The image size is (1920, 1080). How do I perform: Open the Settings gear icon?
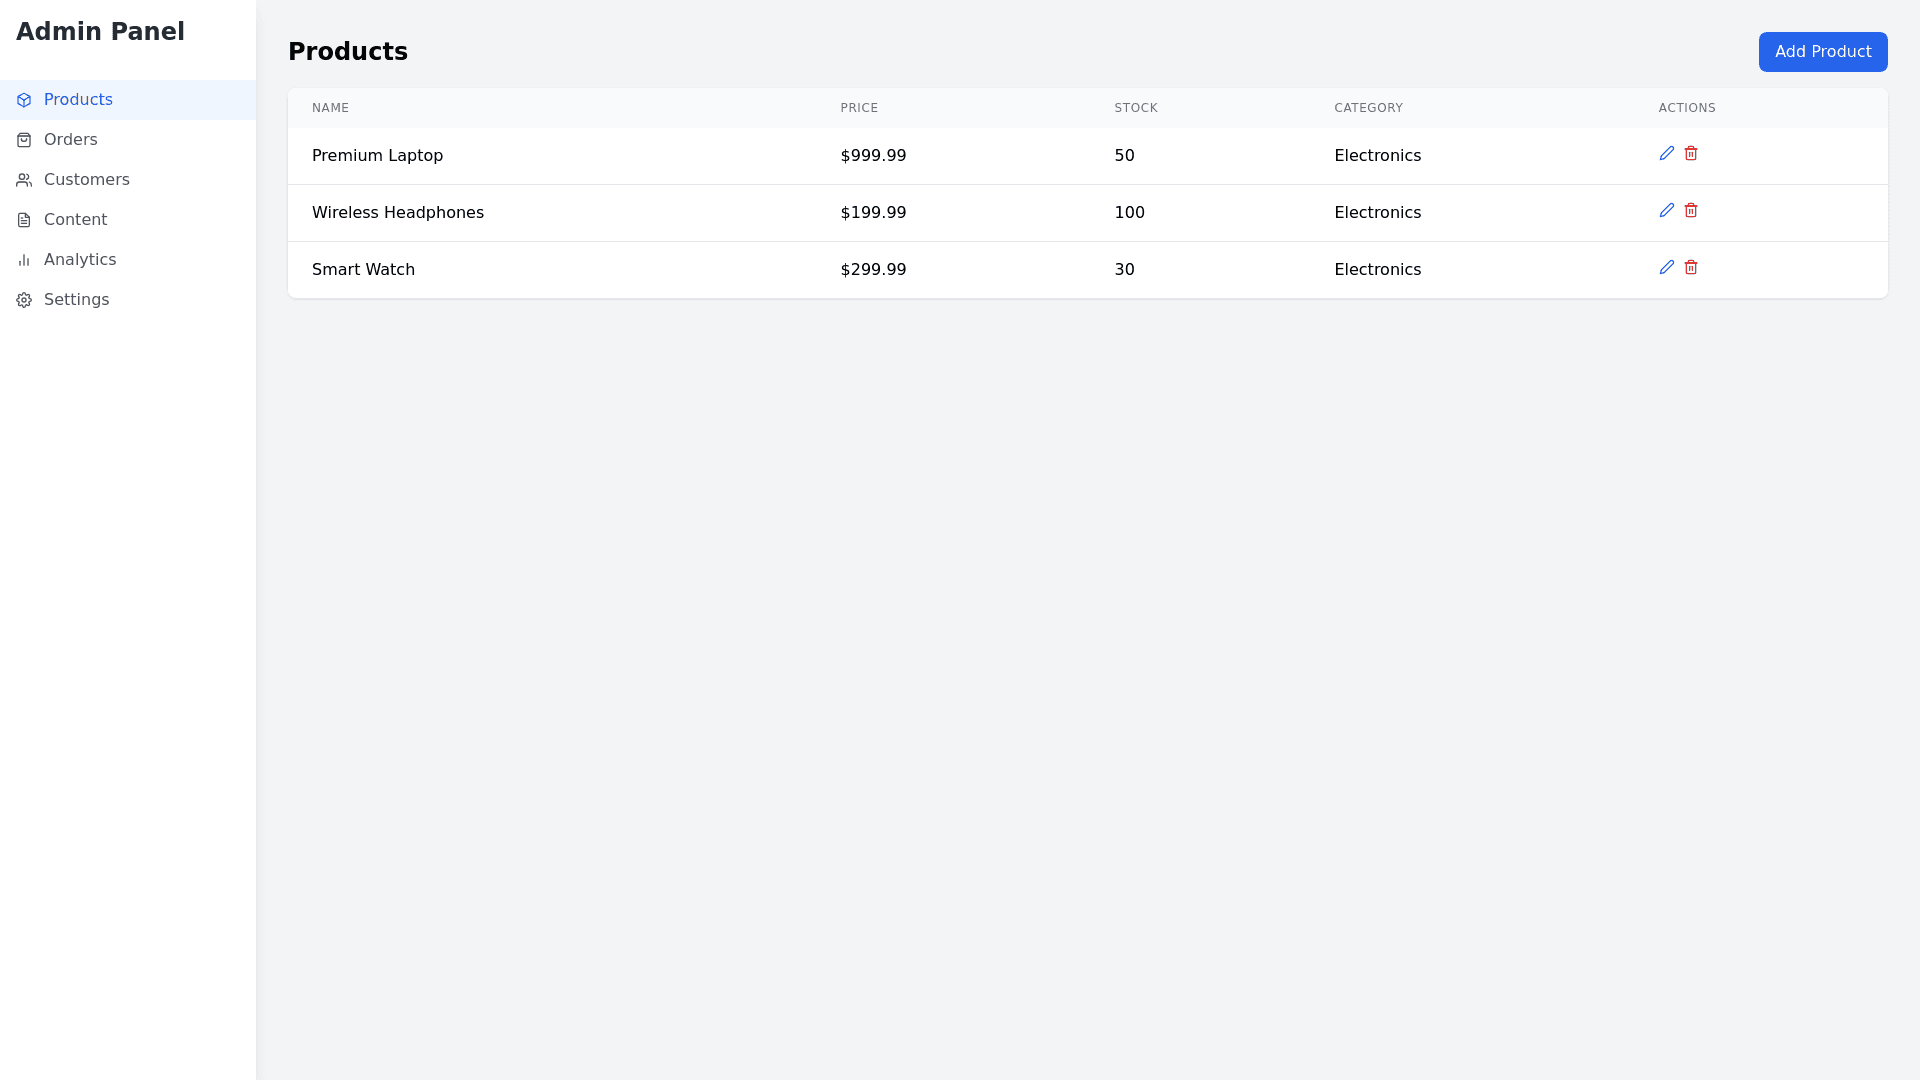tap(23, 300)
